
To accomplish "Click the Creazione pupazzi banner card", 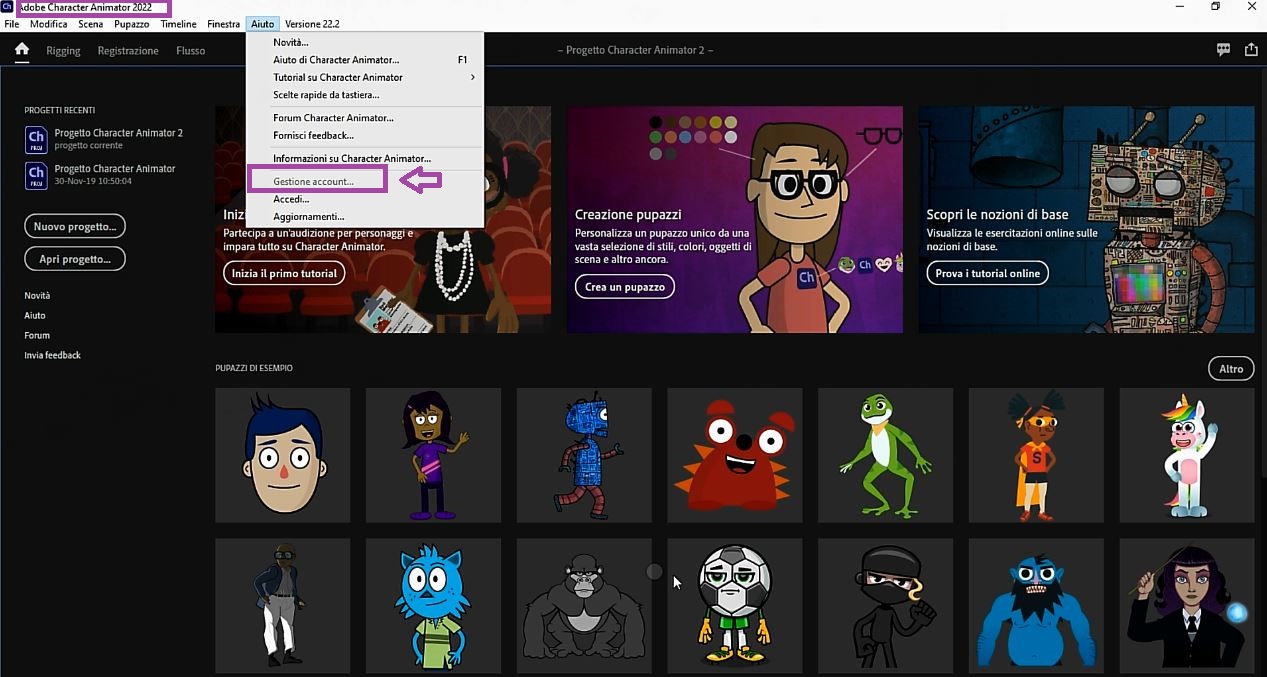I will point(735,220).
